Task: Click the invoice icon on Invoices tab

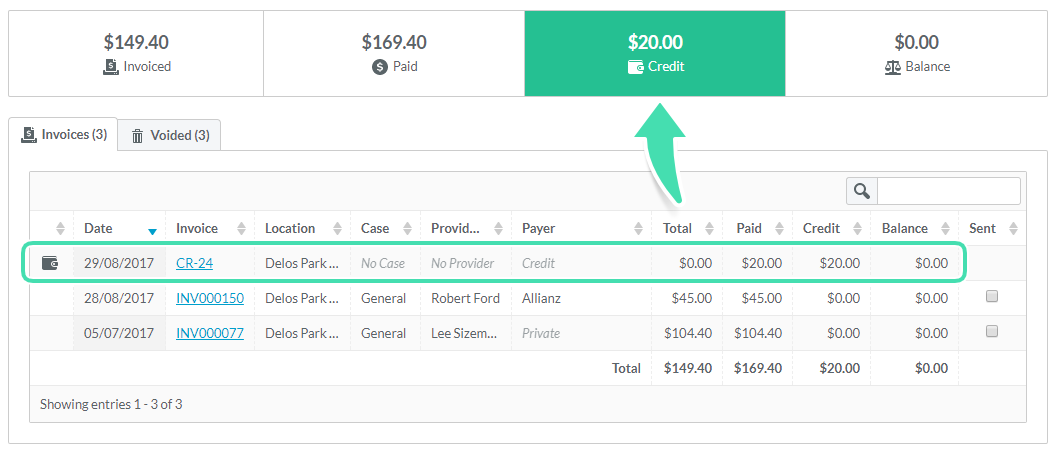Action: click(28, 134)
